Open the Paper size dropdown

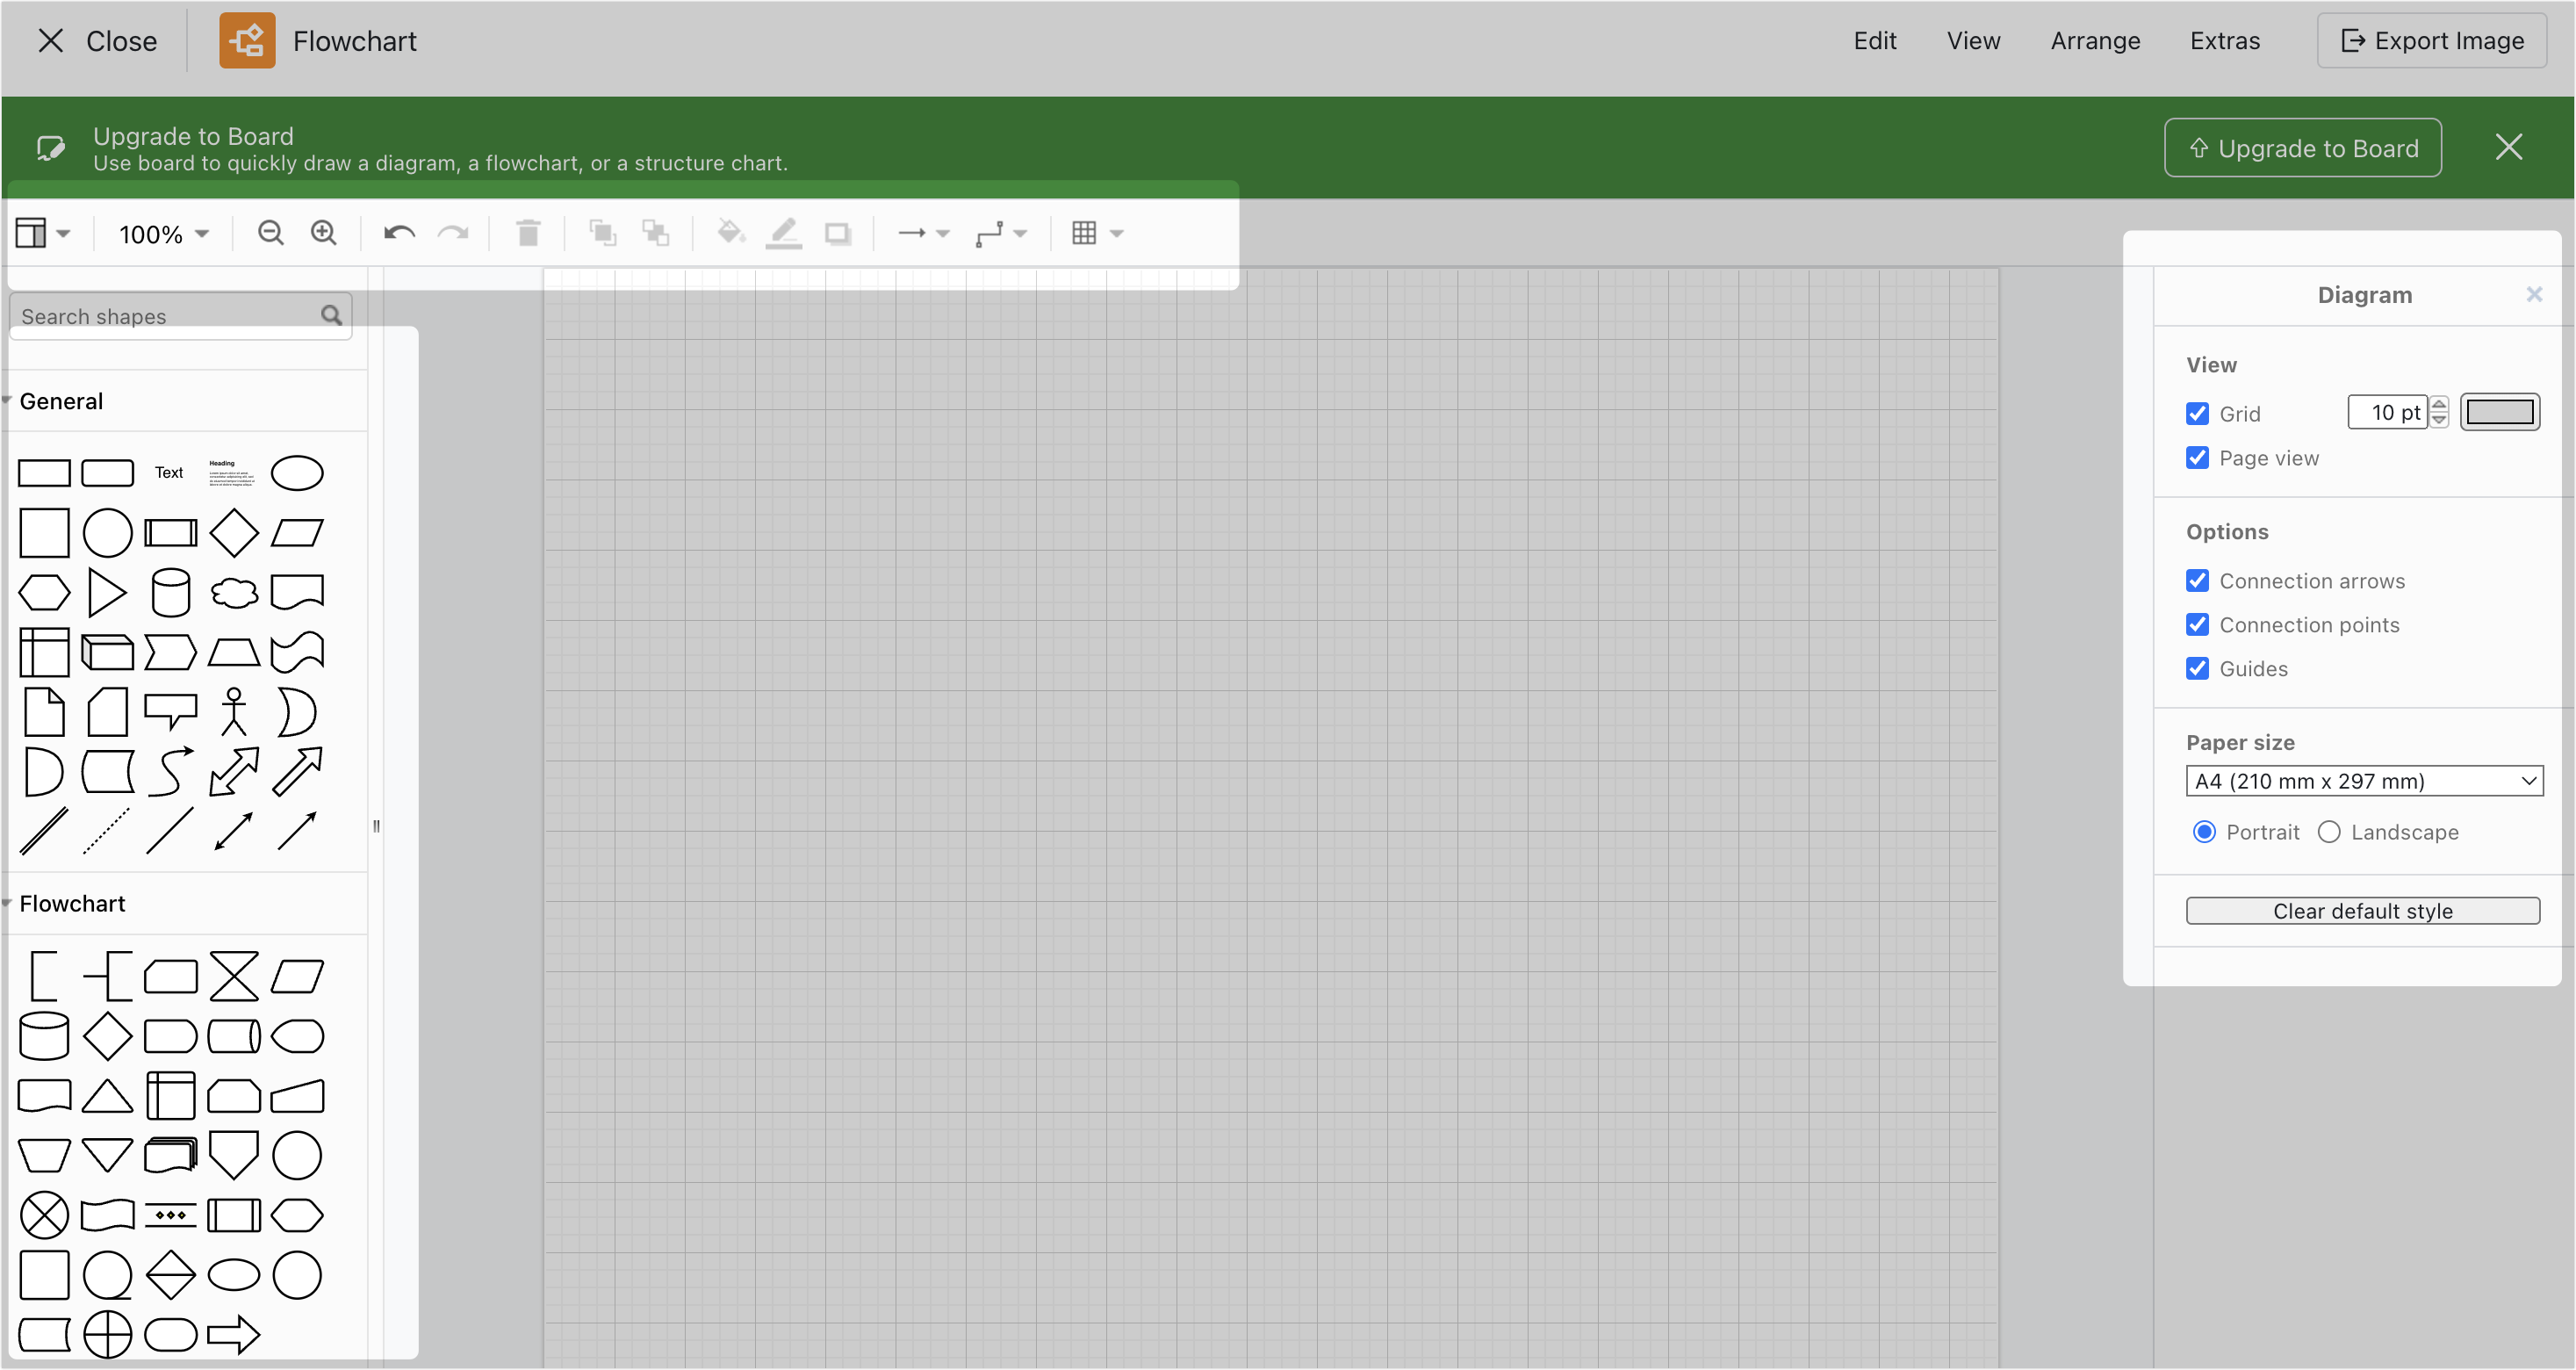[2364, 781]
